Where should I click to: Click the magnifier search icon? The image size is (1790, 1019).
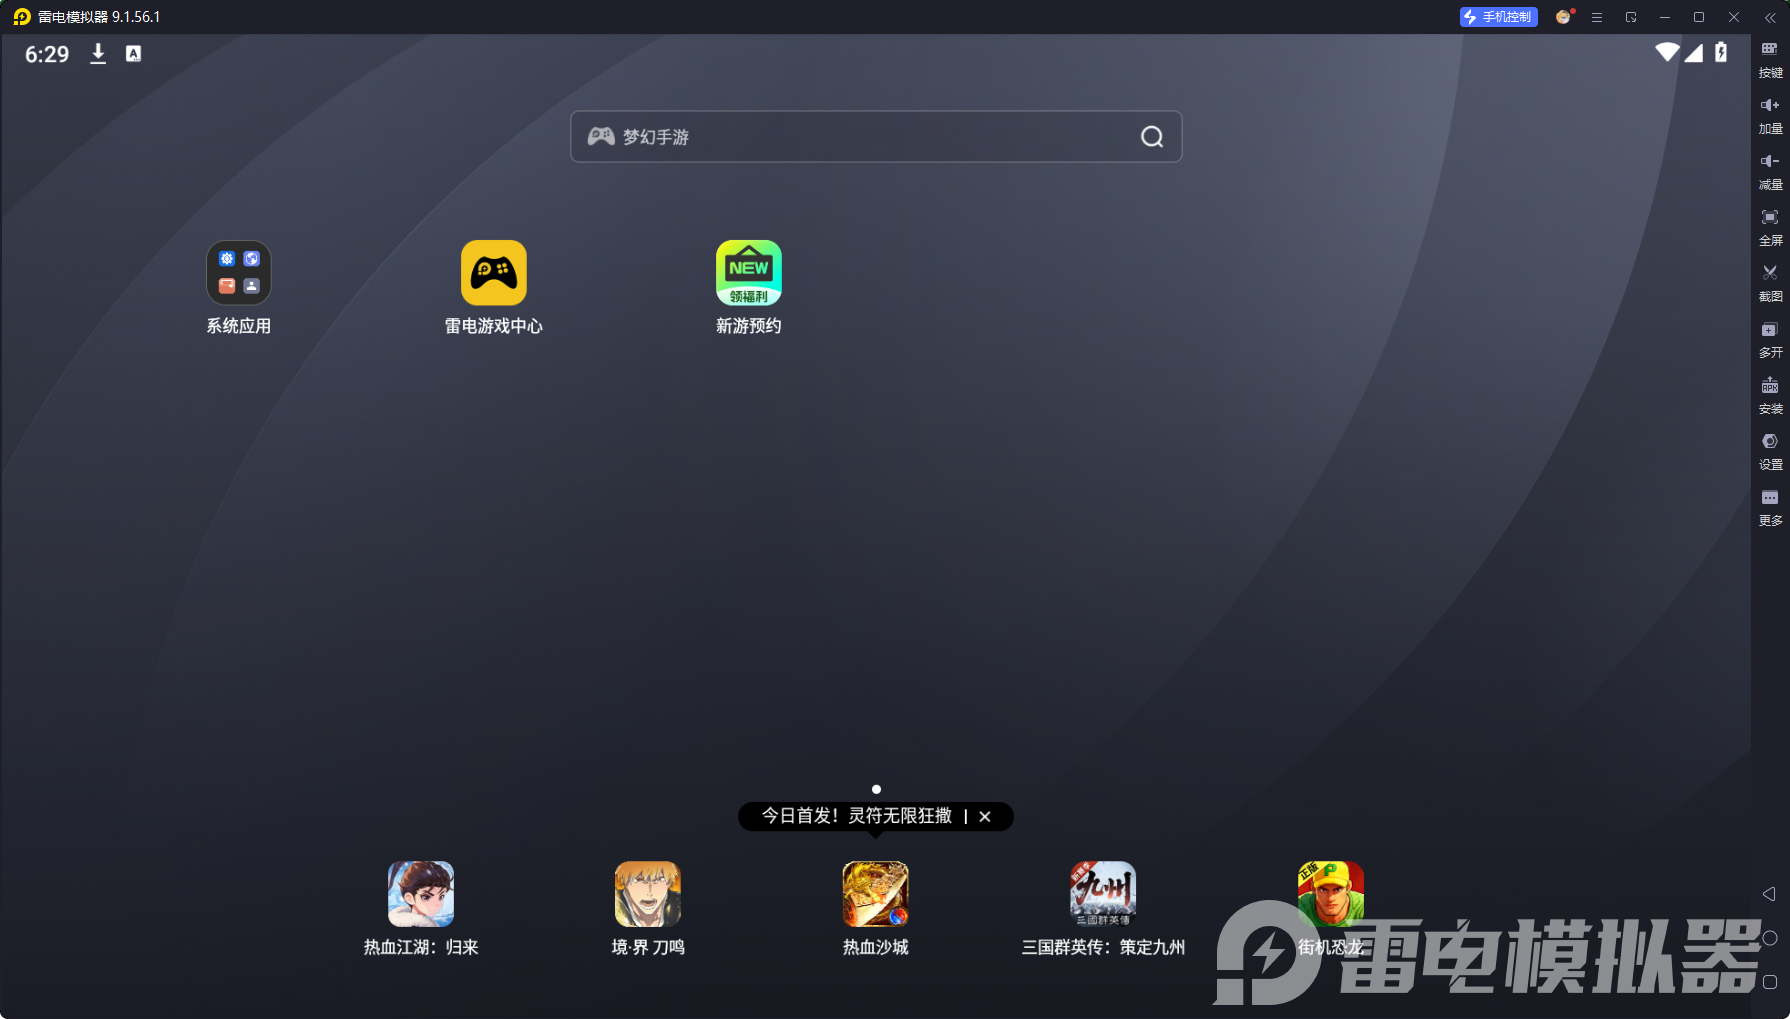[x=1152, y=137]
